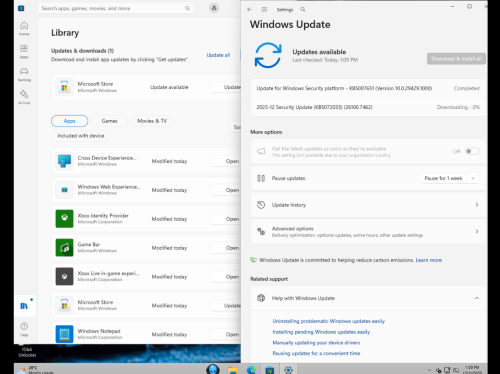Click the Store search input field
The image size is (500, 374).
(115, 8)
